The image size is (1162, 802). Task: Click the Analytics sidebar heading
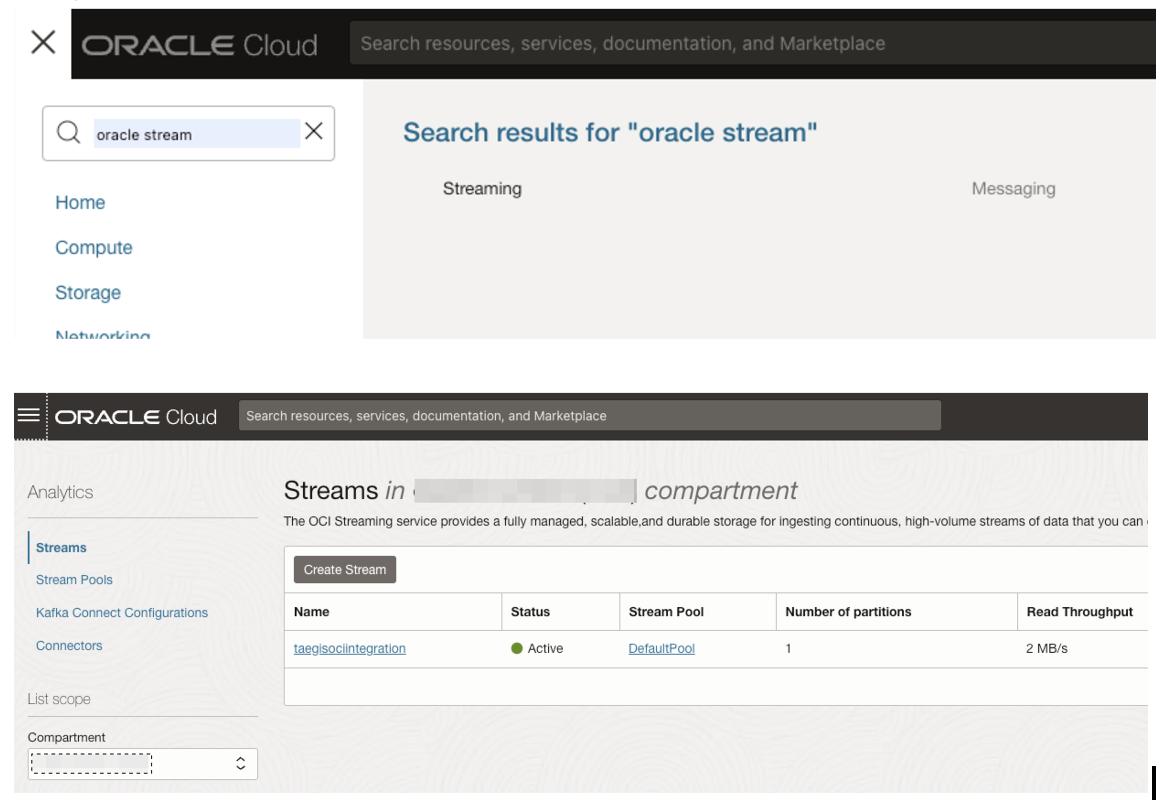tap(60, 492)
